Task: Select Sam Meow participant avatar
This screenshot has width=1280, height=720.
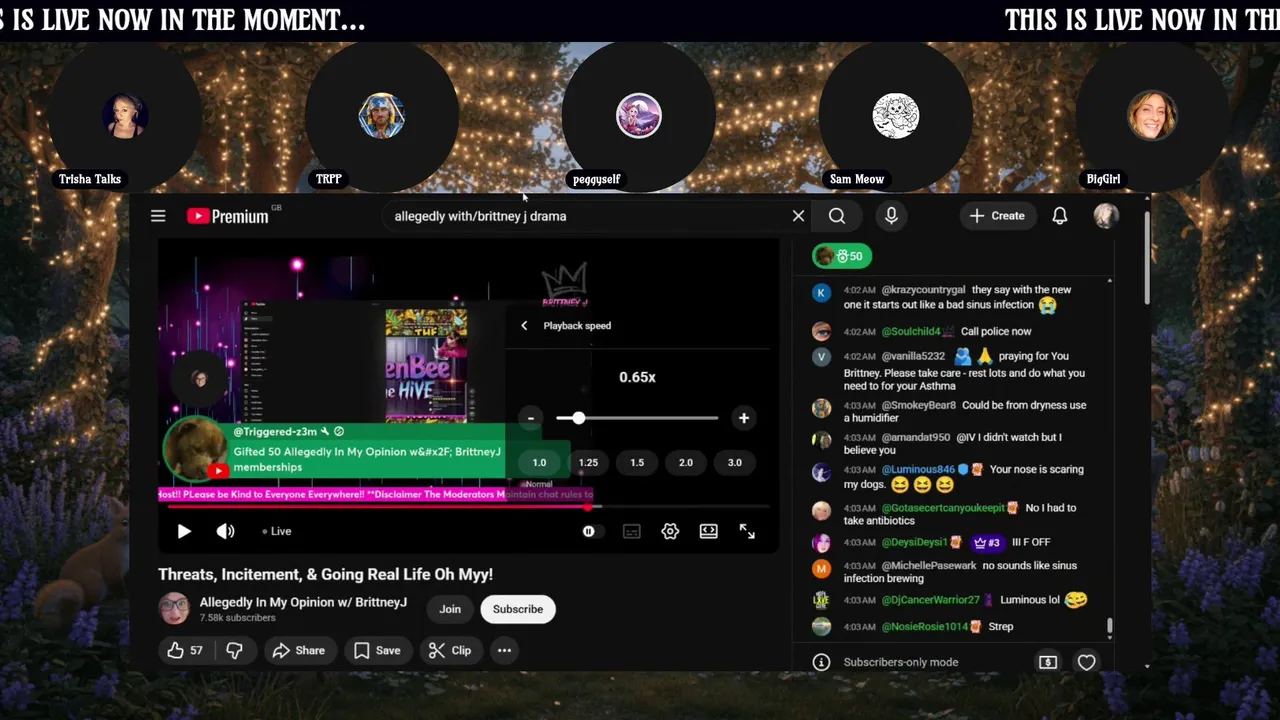Action: tap(896, 116)
